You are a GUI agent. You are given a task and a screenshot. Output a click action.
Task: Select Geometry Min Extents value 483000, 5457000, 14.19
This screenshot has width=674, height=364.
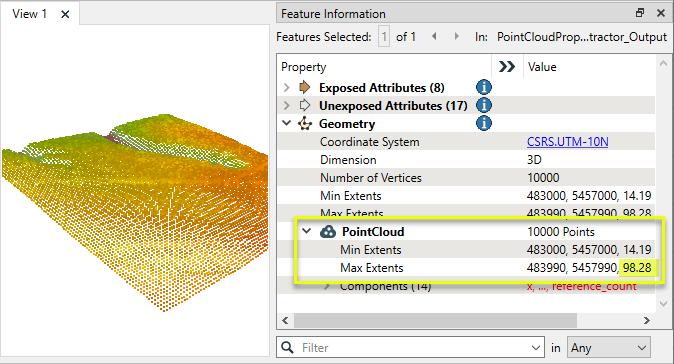(x=589, y=196)
